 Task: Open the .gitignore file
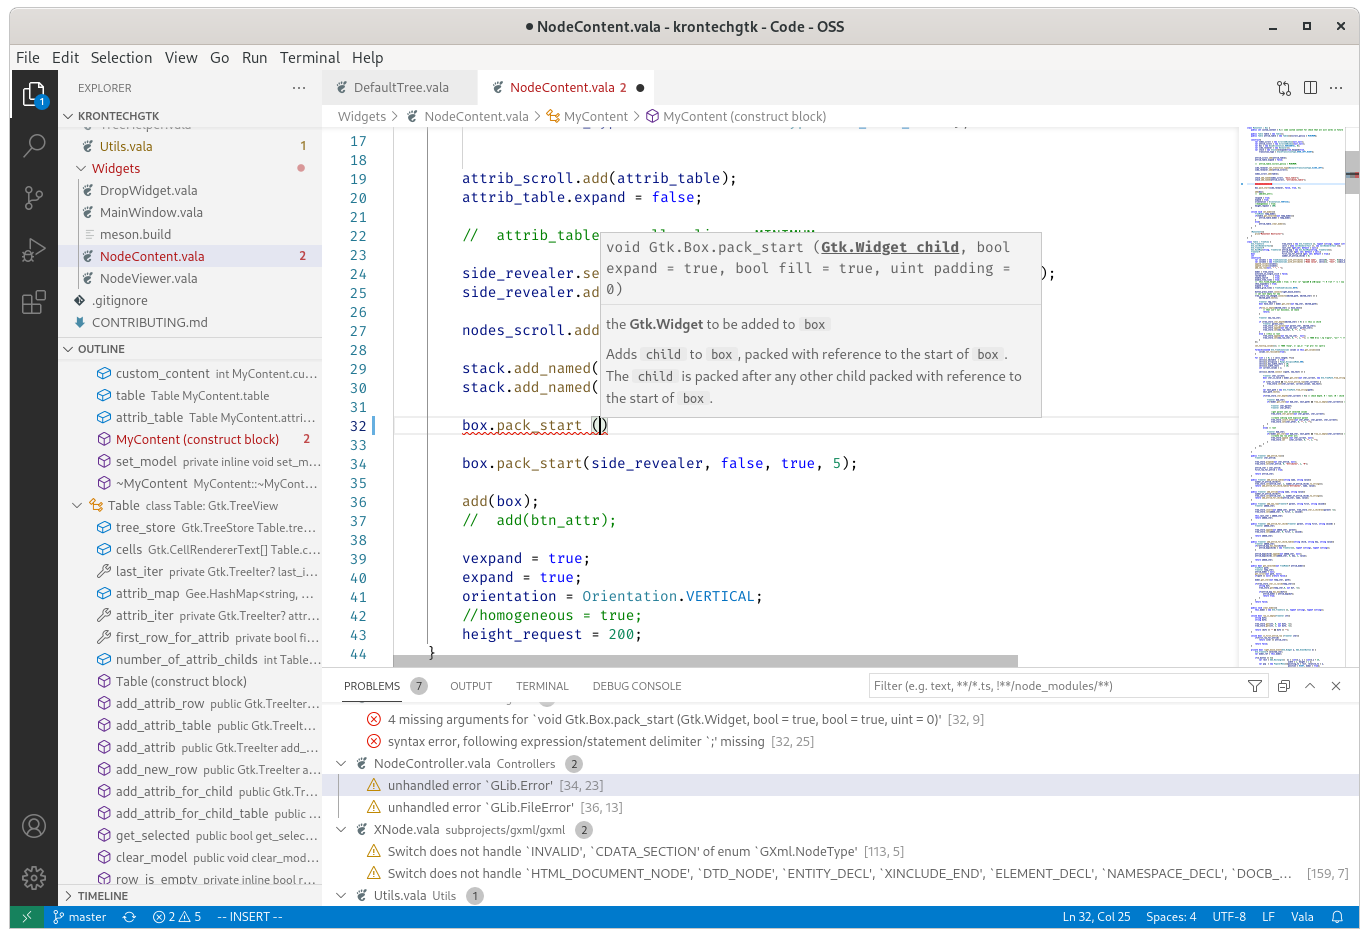coord(190,301)
